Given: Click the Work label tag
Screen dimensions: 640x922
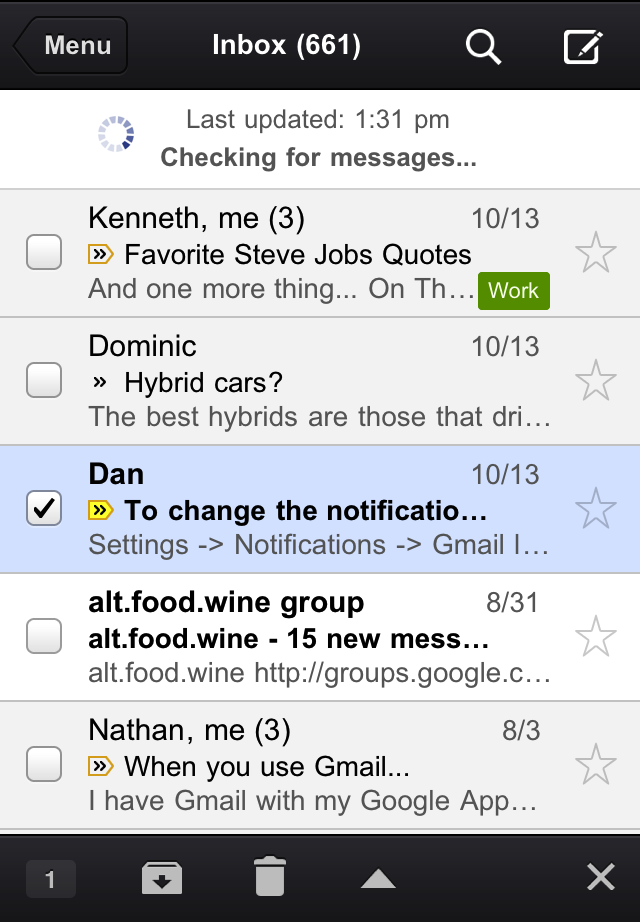Looking at the screenshot, I should [x=514, y=290].
